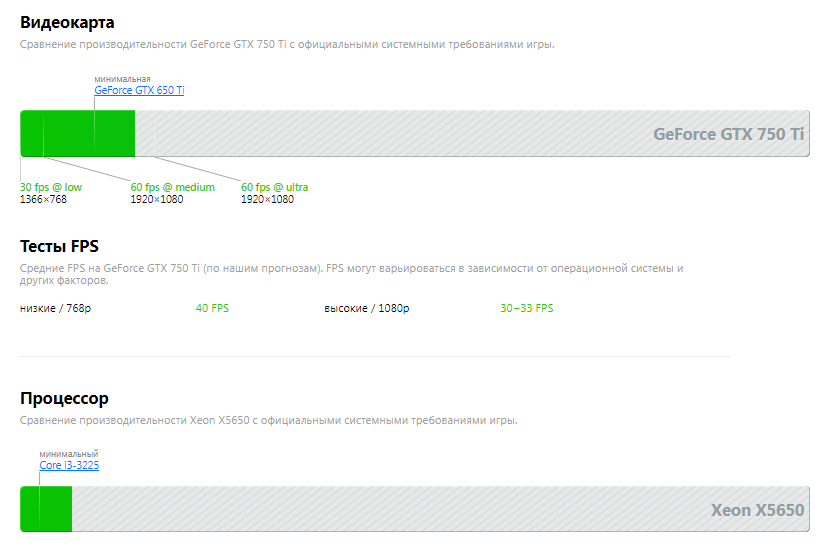Click the 'высокие / 1080p' test label
Image resolution: width=823 pixels, height=552 pixels.
point(367,308)
